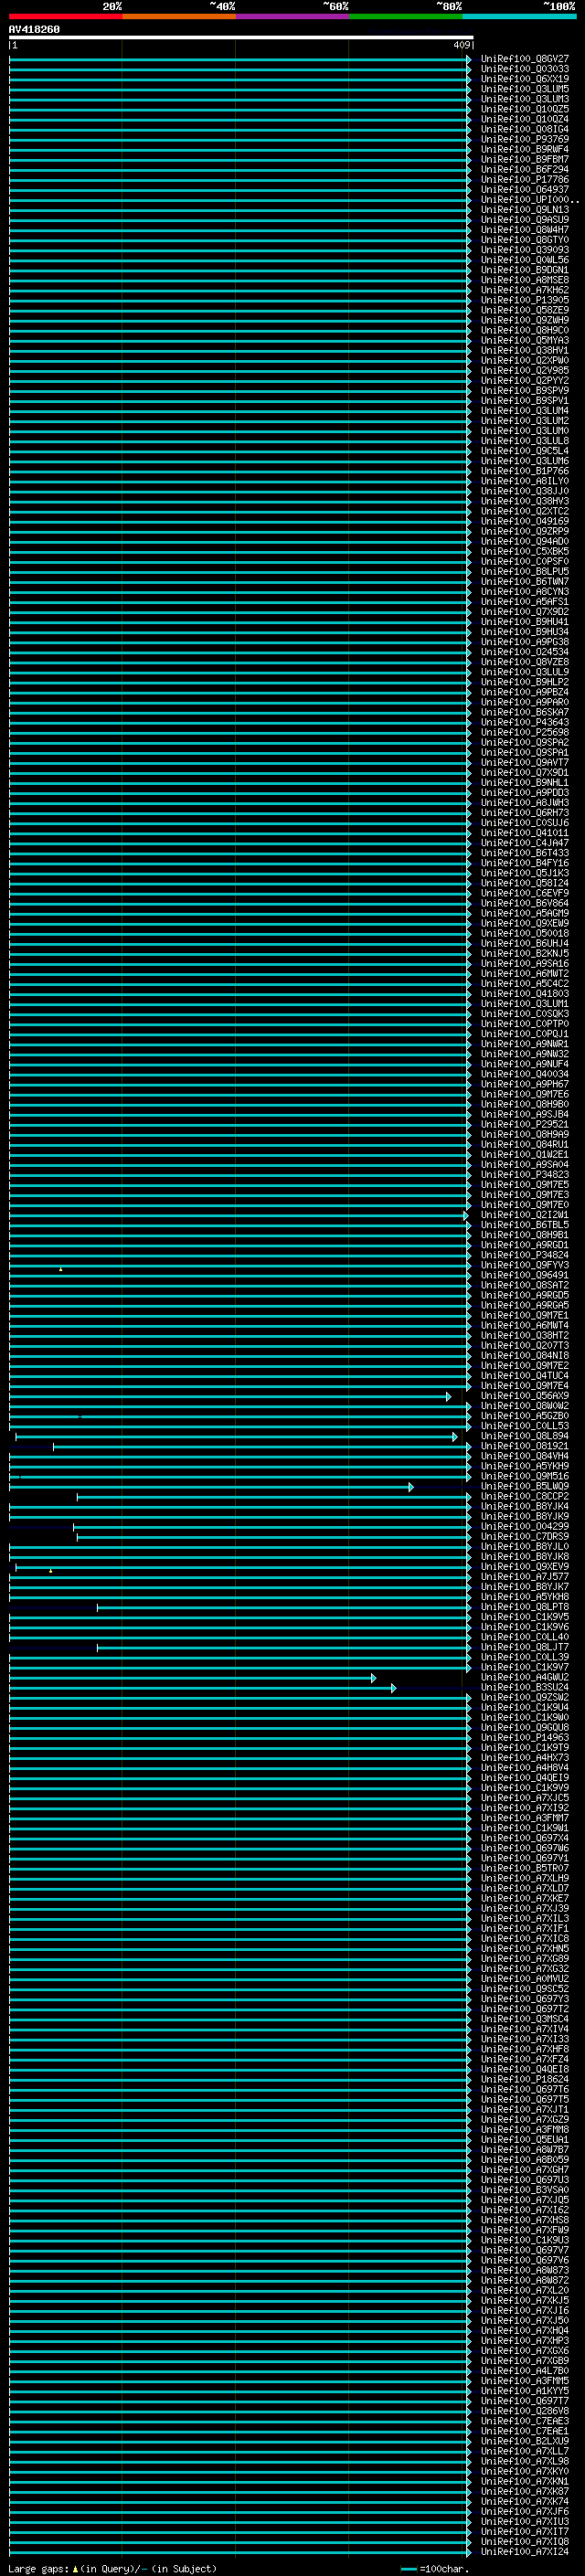Select the UniRef100_B9HU41 label
Screen dimensions: 585x2576
pos(525,622)
